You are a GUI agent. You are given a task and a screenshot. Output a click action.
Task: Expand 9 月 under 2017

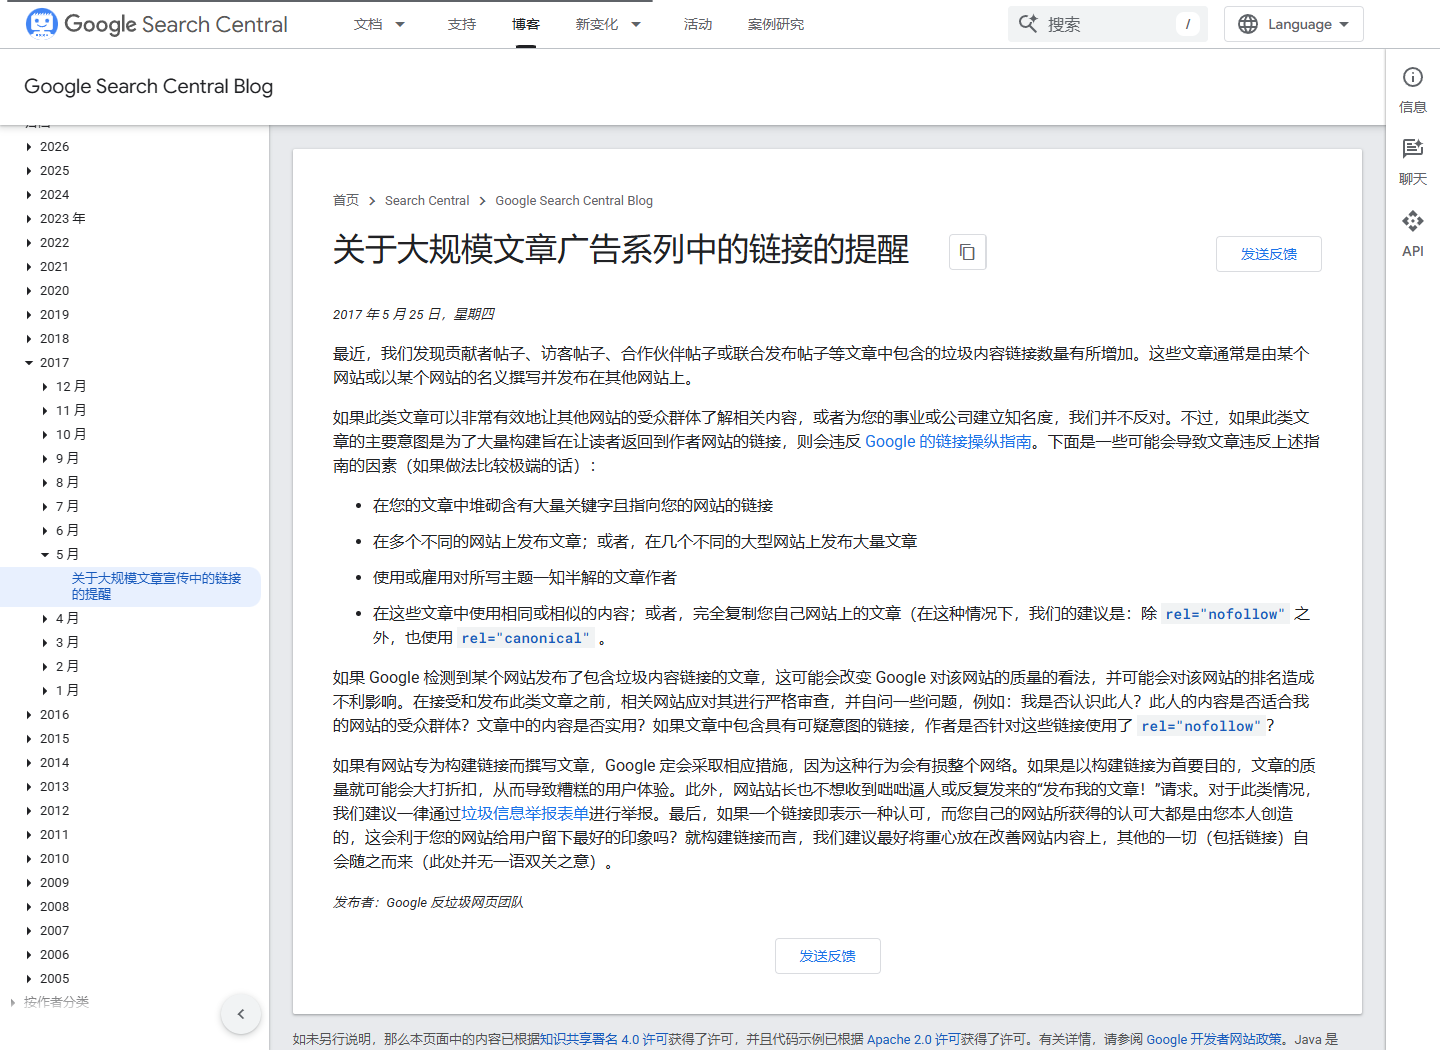click(45, 459)
